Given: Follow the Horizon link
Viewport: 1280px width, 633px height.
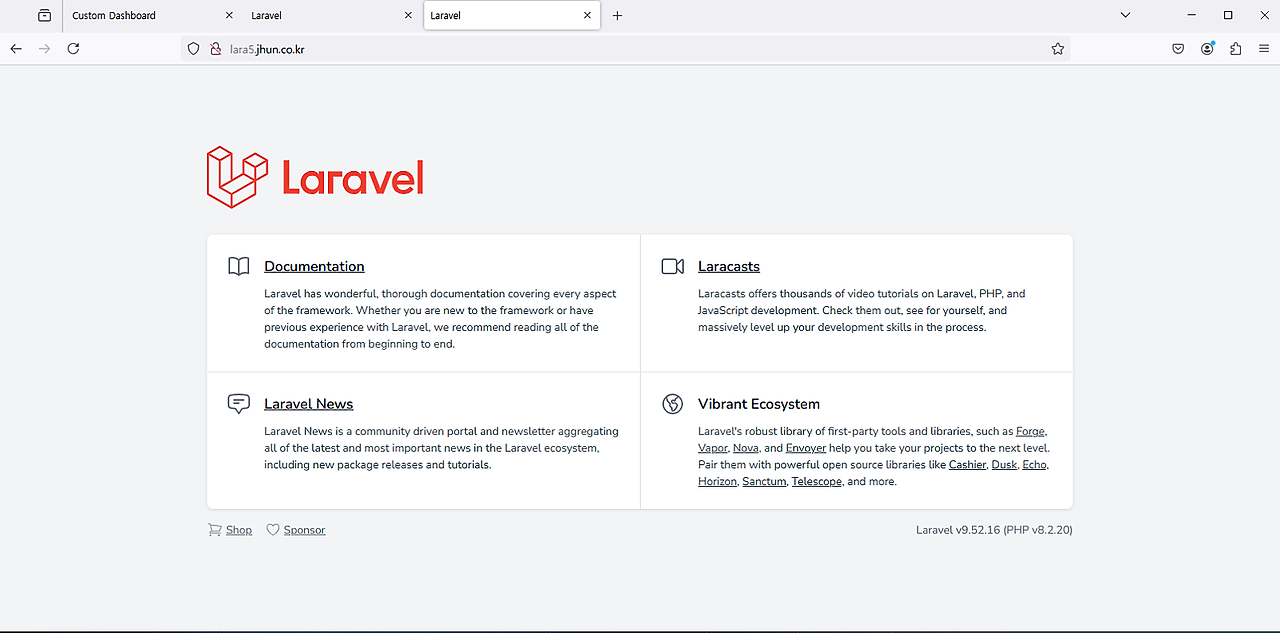Looking at the screenshot, I should pyautogui.click(x=717, y=482).
